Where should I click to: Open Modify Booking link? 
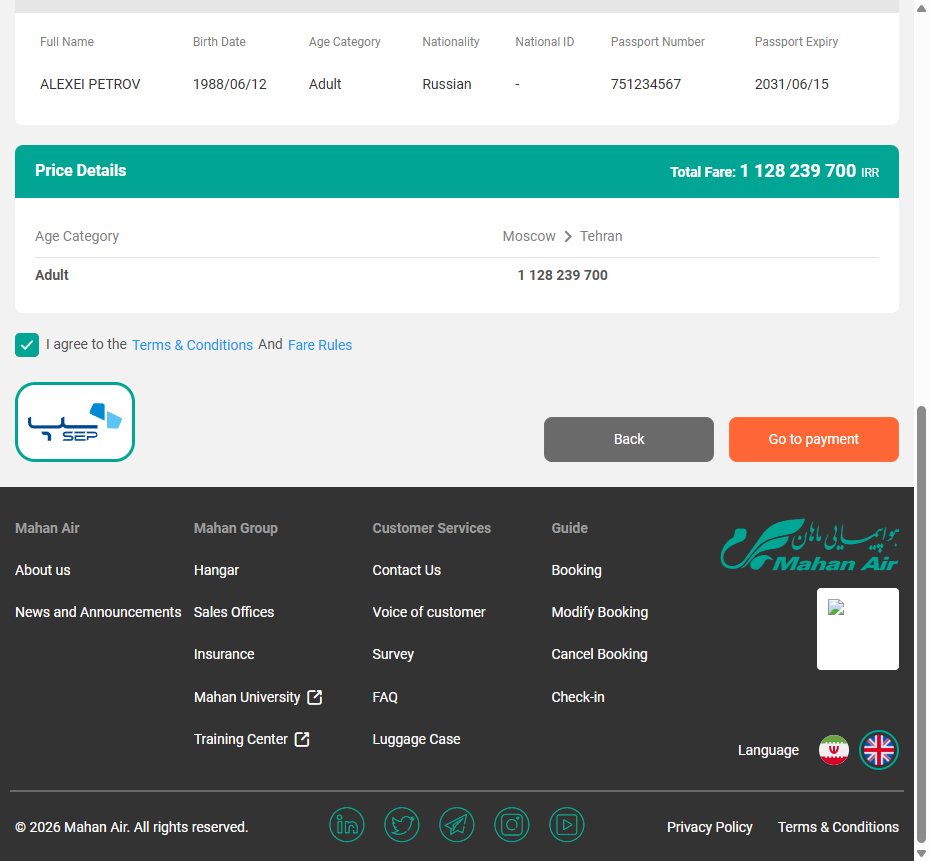(600, 612)
